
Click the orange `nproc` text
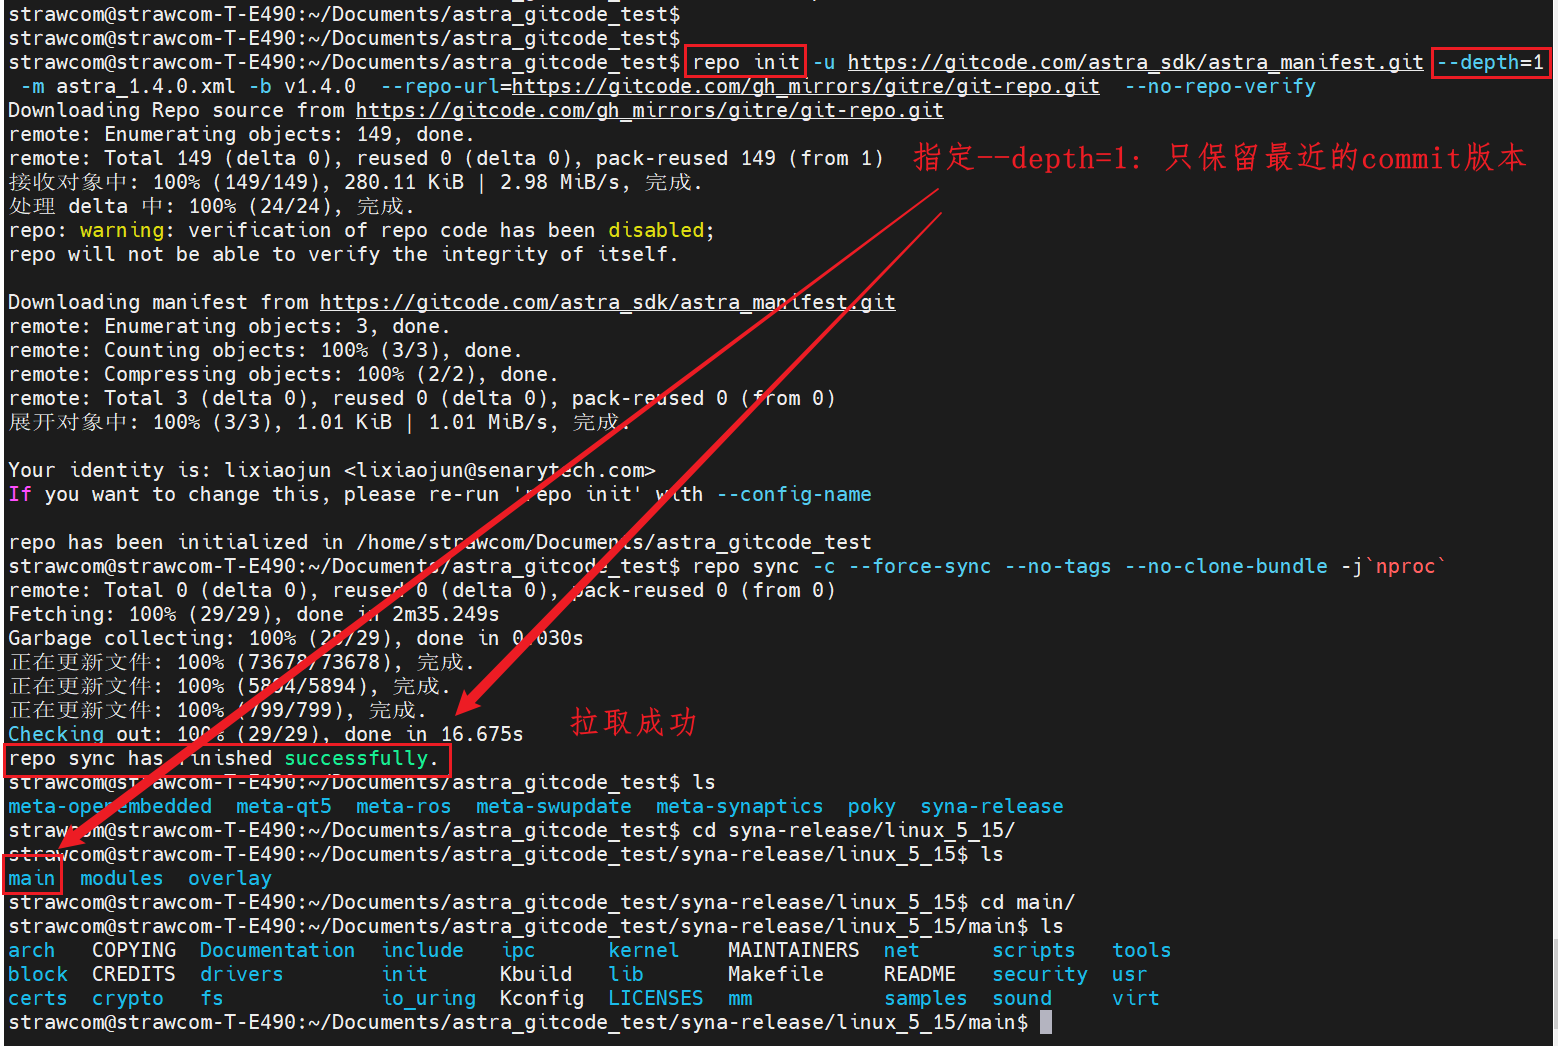click(1406, 566)
